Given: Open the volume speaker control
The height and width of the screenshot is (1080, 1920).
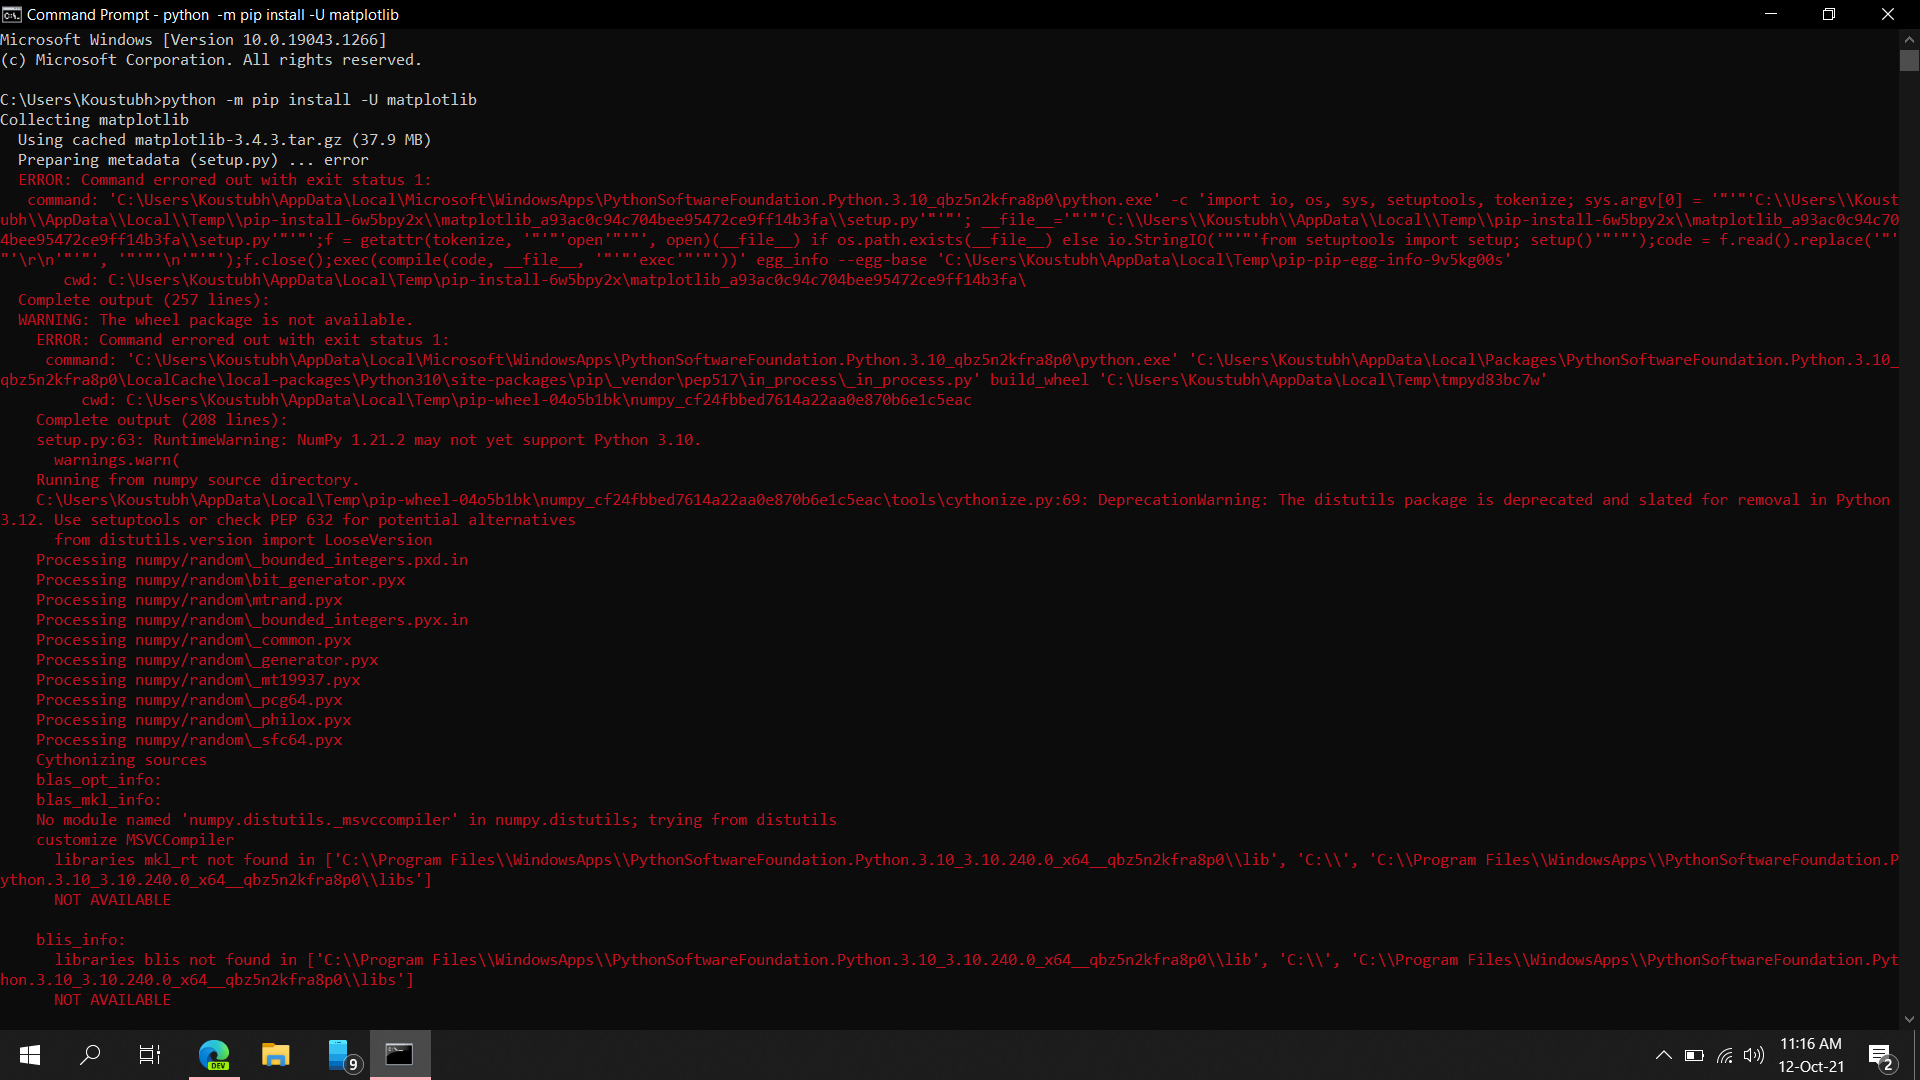Looking at the screenshot, I should 1754,1055.
